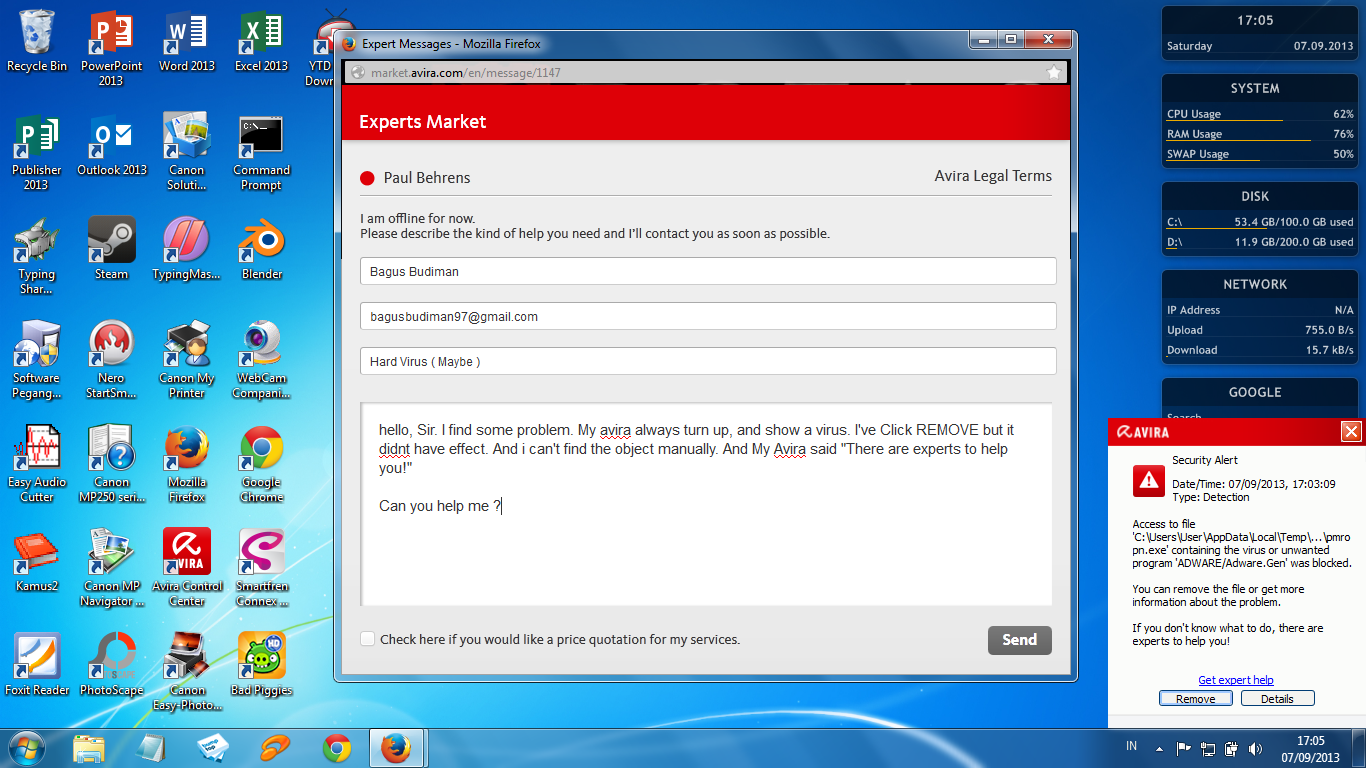Viewport: 1366px width, 768px height.
Task: Click the Send button
Action: 1019,640
